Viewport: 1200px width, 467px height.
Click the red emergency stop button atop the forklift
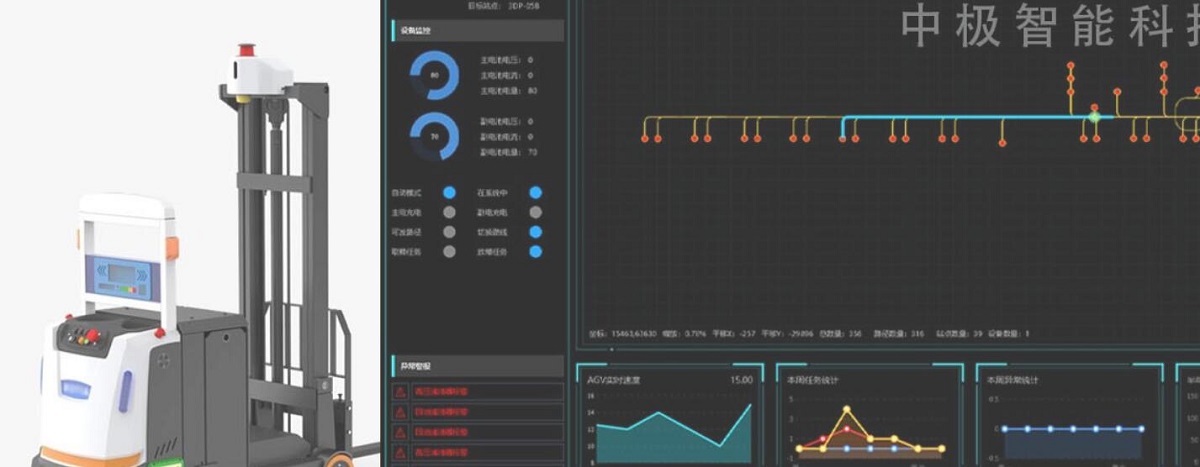pos(246,51)
